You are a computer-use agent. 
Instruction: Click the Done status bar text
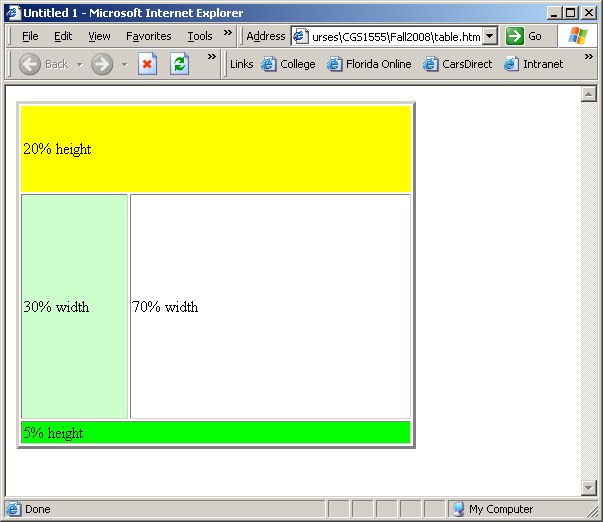click(38, 509)
